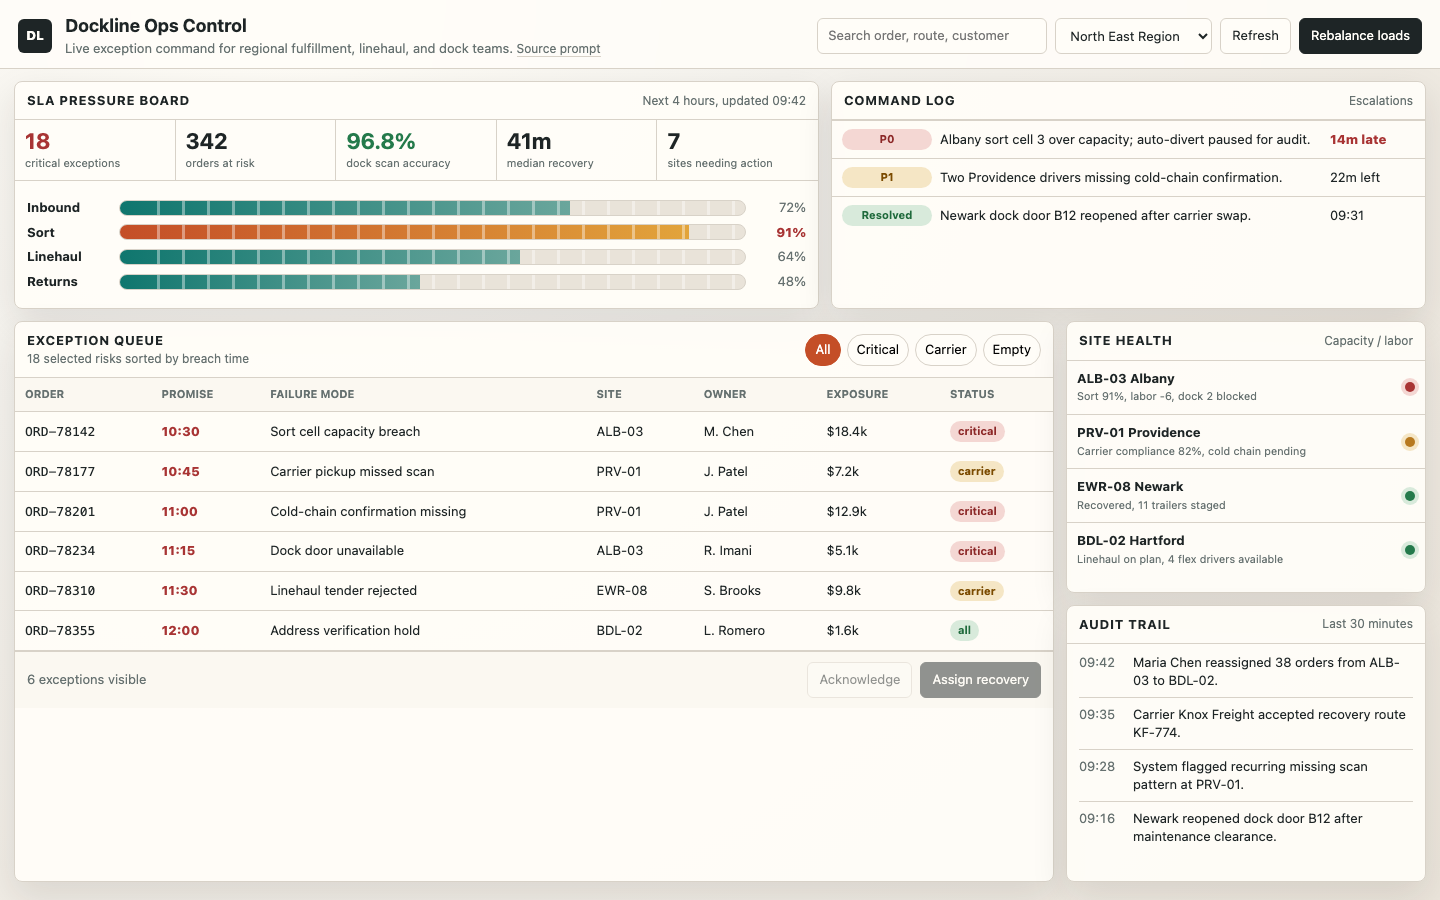Click the P1 badge in Command Log
1440x900 pixels.
887,178
